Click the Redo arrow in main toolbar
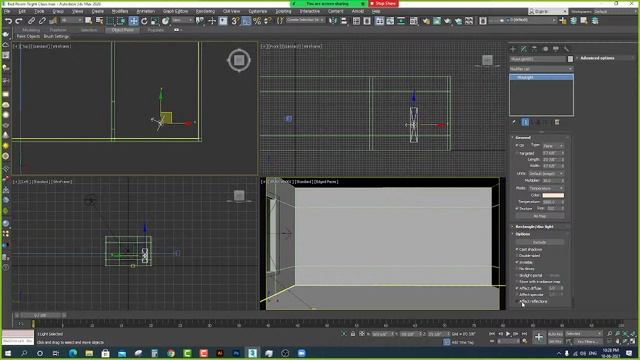This screenshot has height=360, width=640. pos(19,21)
